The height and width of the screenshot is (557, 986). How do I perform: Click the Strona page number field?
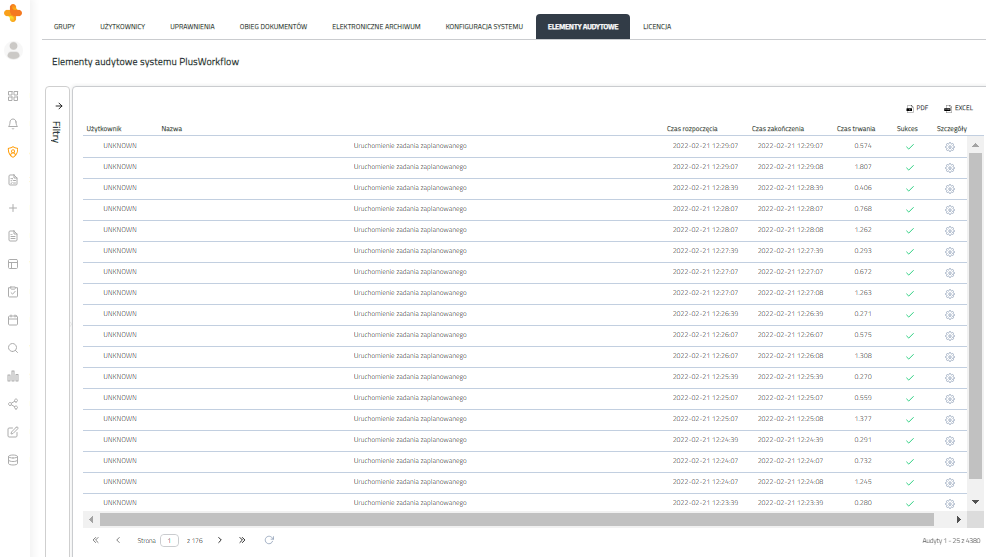pos(169,540)
